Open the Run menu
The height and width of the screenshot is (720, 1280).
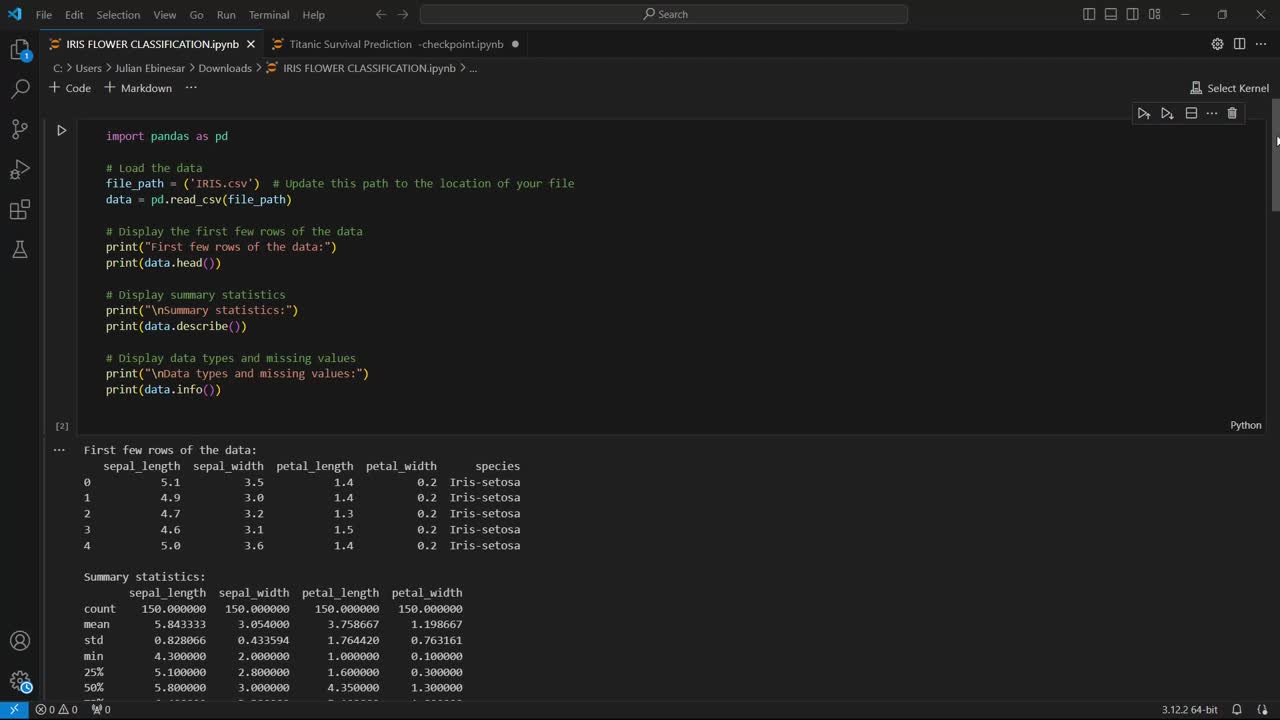click(226, 15)
